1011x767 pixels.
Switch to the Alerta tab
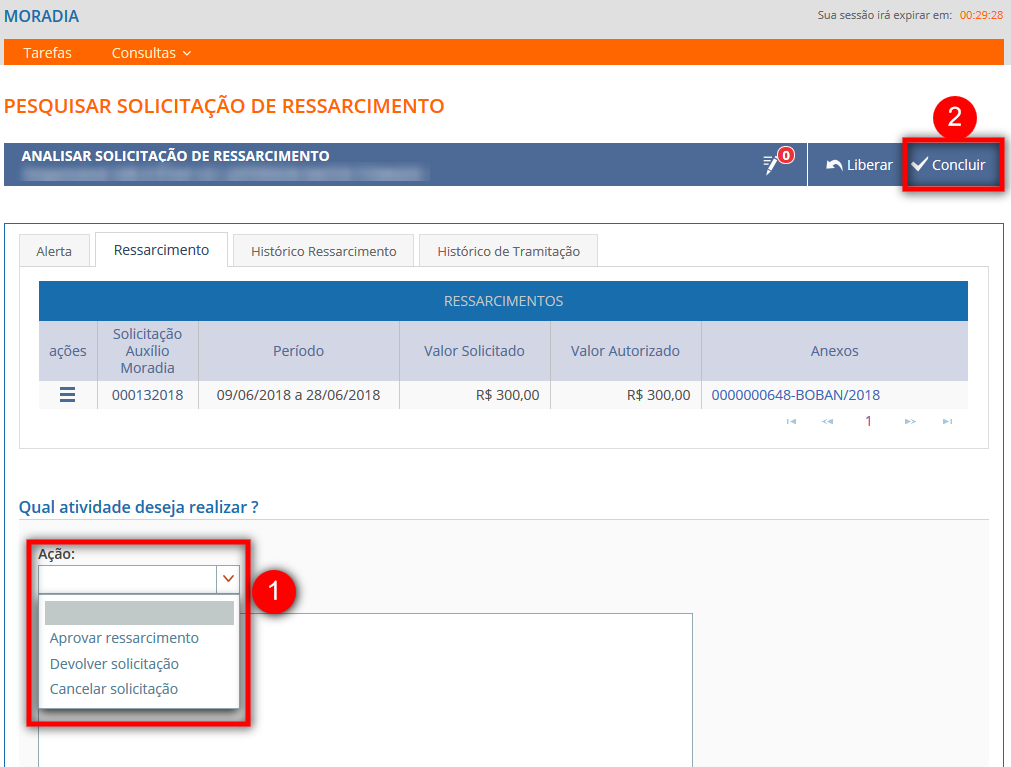pyautogui.click(x=54, y=251)
